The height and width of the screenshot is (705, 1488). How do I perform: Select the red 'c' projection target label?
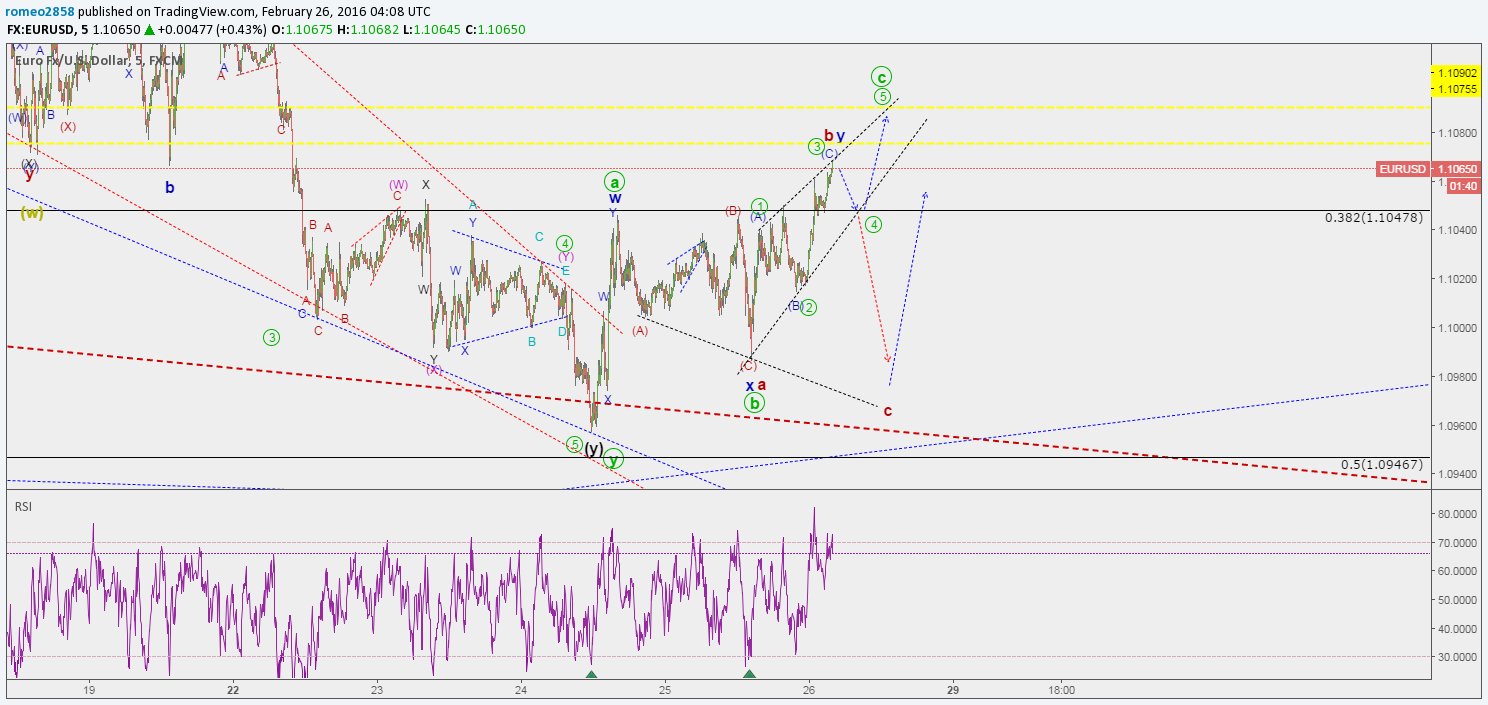click(887, 410)
